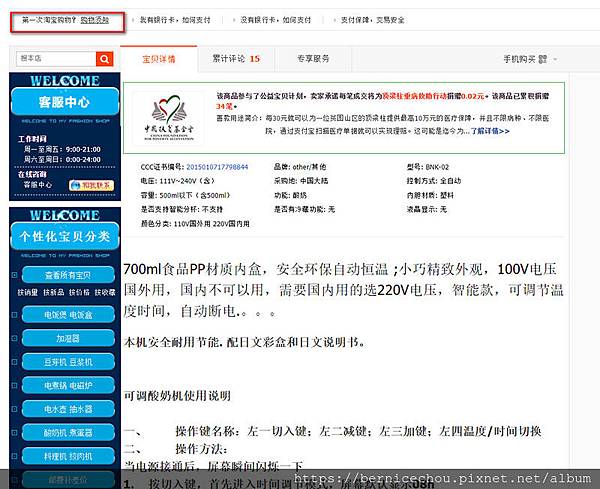Open the 电饭煲 电饭盒 category
Screen dimensions: 600x489
point(68,315)
